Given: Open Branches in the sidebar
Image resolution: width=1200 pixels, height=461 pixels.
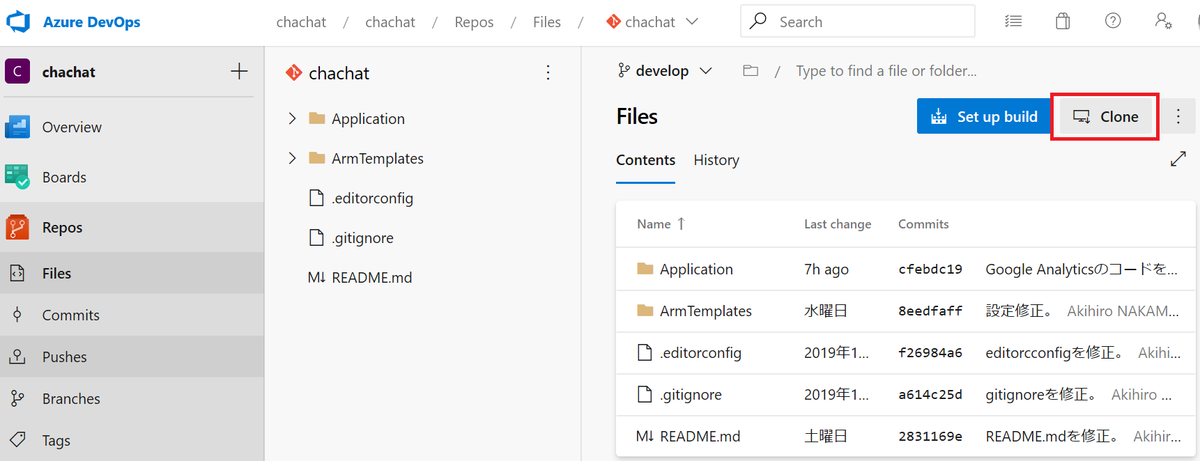Looking at the screenshot, I should click(71, 398).
